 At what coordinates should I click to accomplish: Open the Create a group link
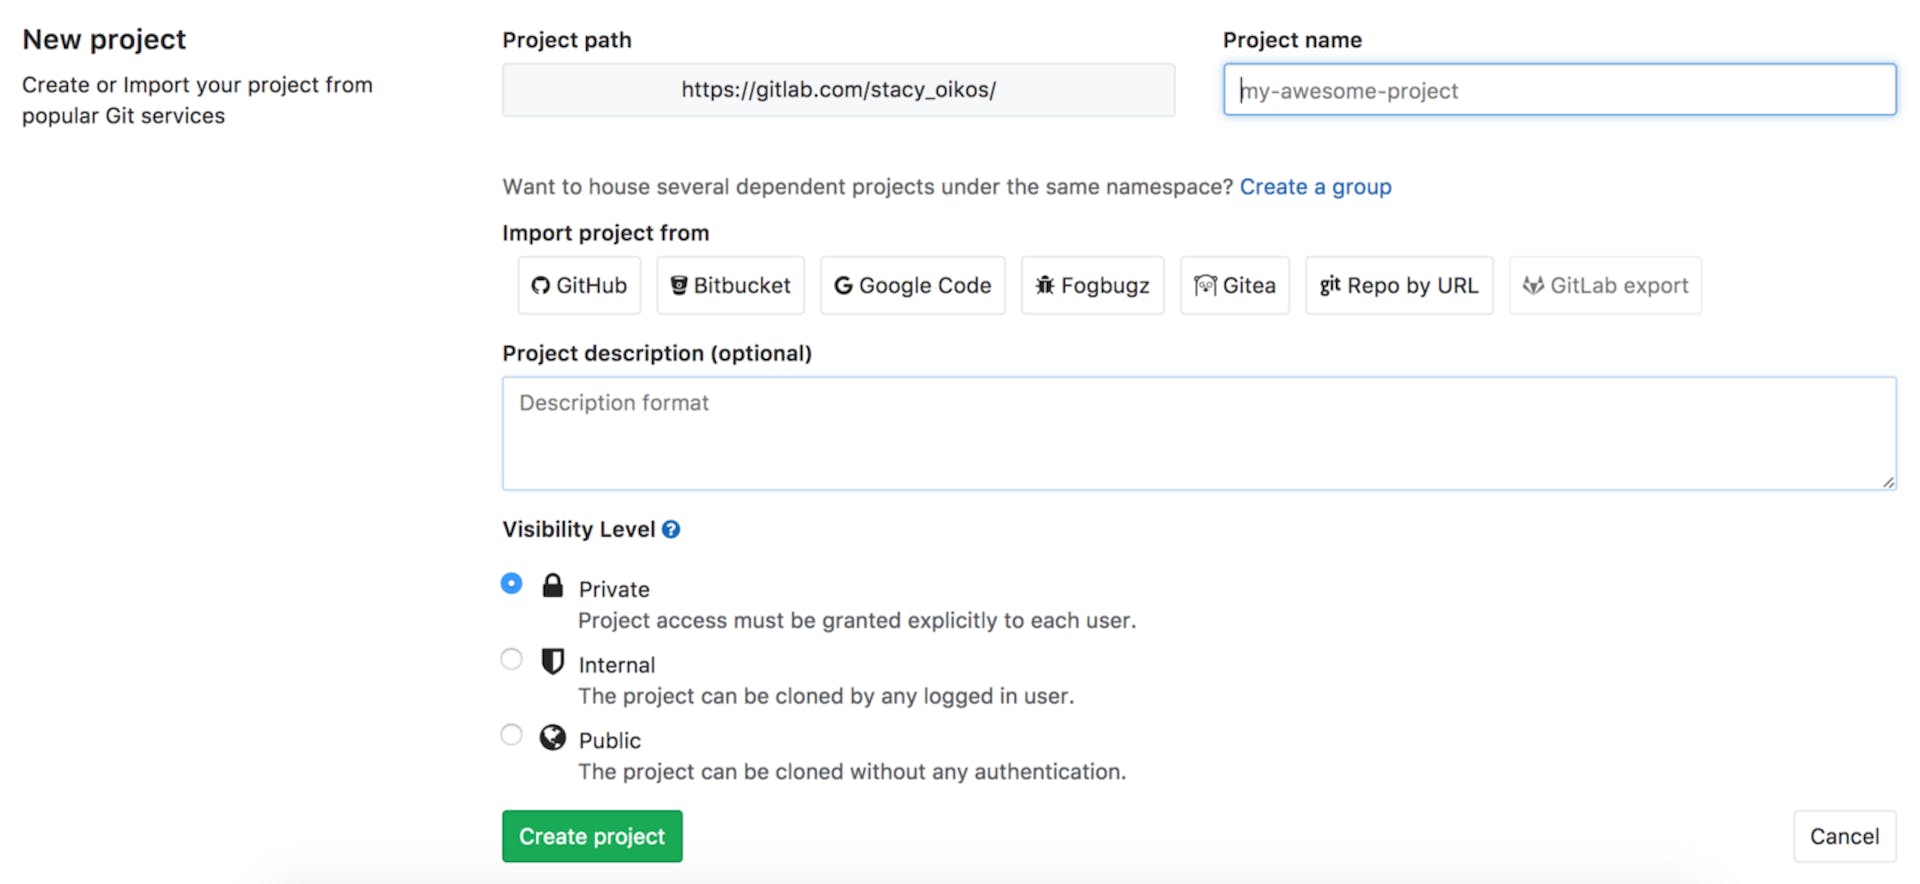pyautogui.click(x=1316, y=186)
